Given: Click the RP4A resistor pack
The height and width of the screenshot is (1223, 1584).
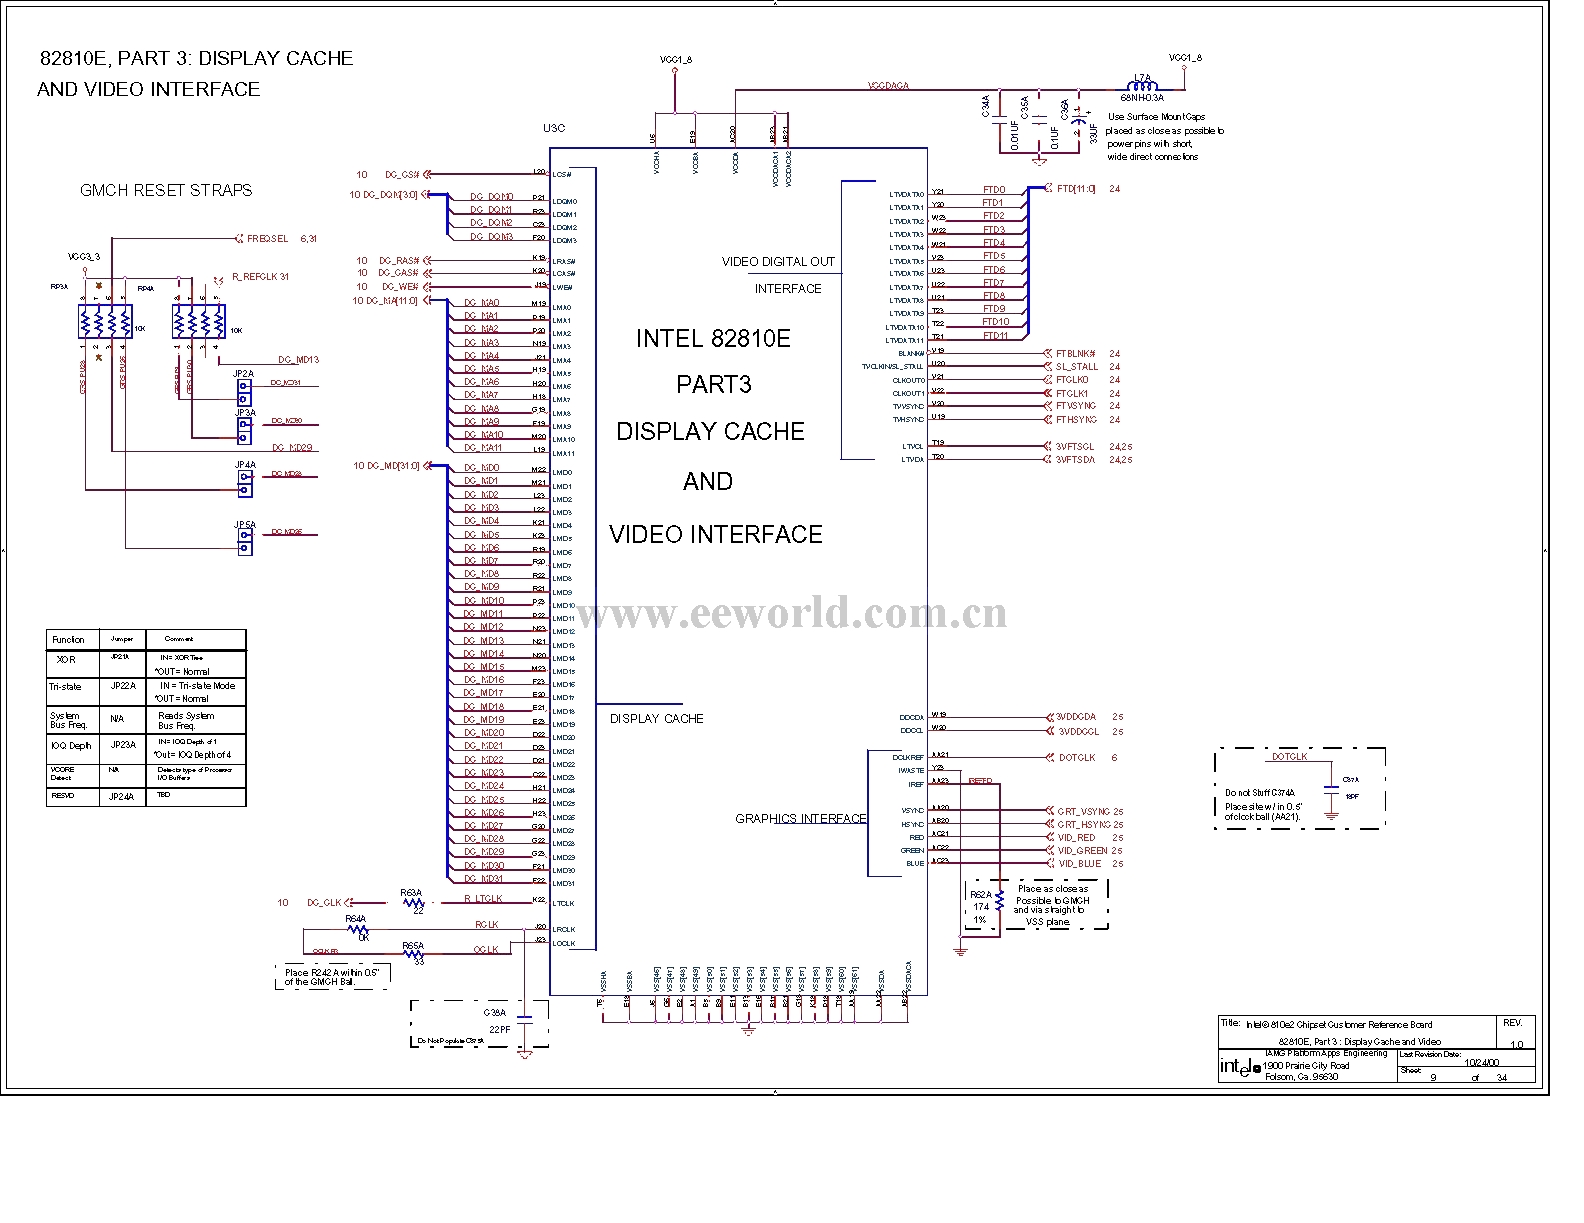Looking at the screenshot, I should click(200, 323).
